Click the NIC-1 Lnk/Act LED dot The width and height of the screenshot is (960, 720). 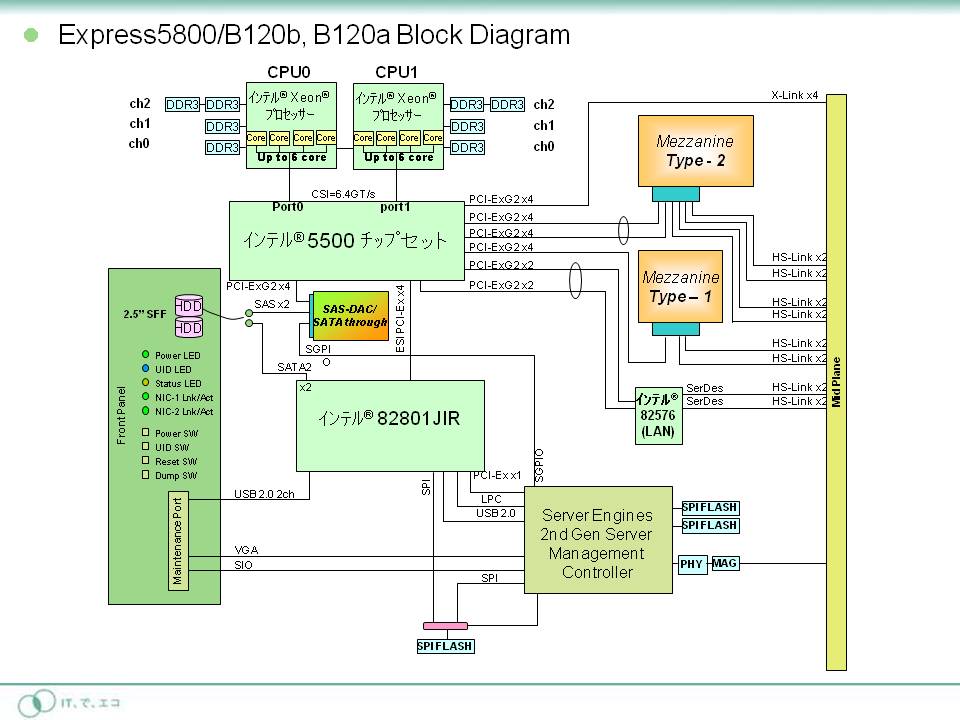146,397
